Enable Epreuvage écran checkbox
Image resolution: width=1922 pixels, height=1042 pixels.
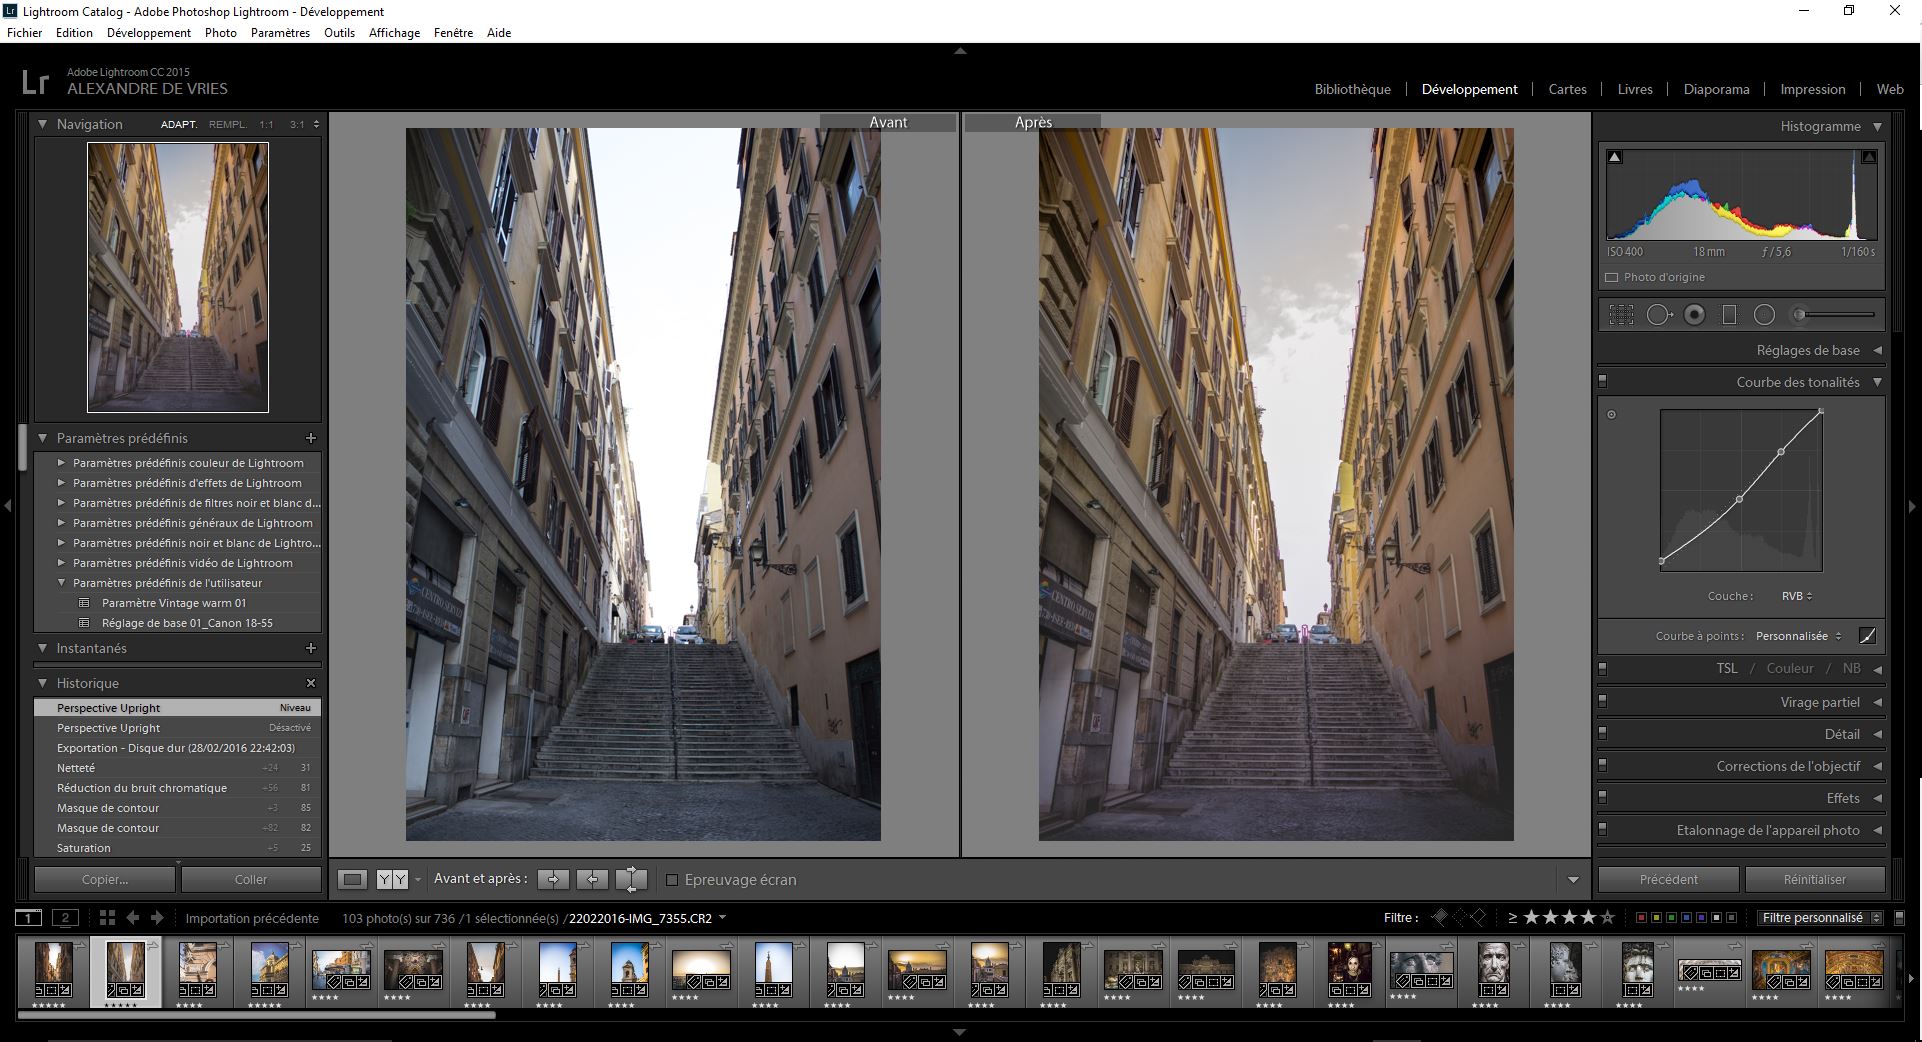[x=672, y=880]
